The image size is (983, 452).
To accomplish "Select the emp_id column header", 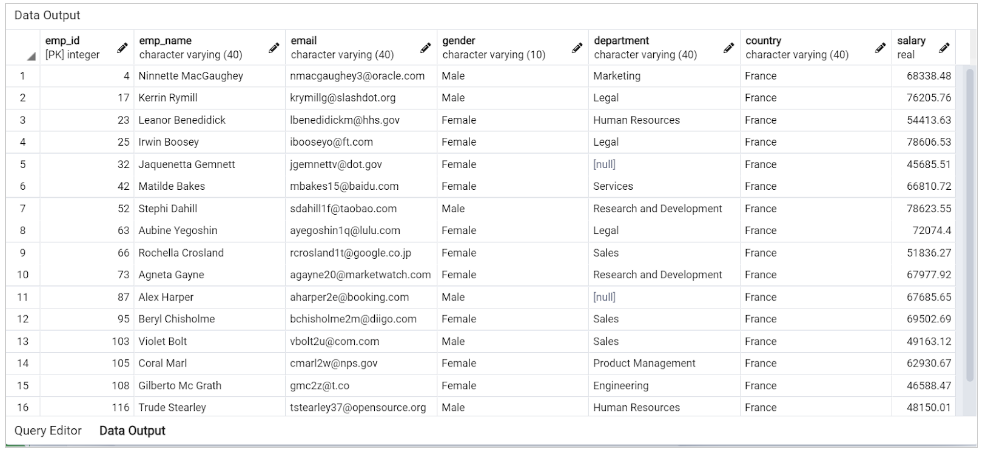I will (87, 48).
